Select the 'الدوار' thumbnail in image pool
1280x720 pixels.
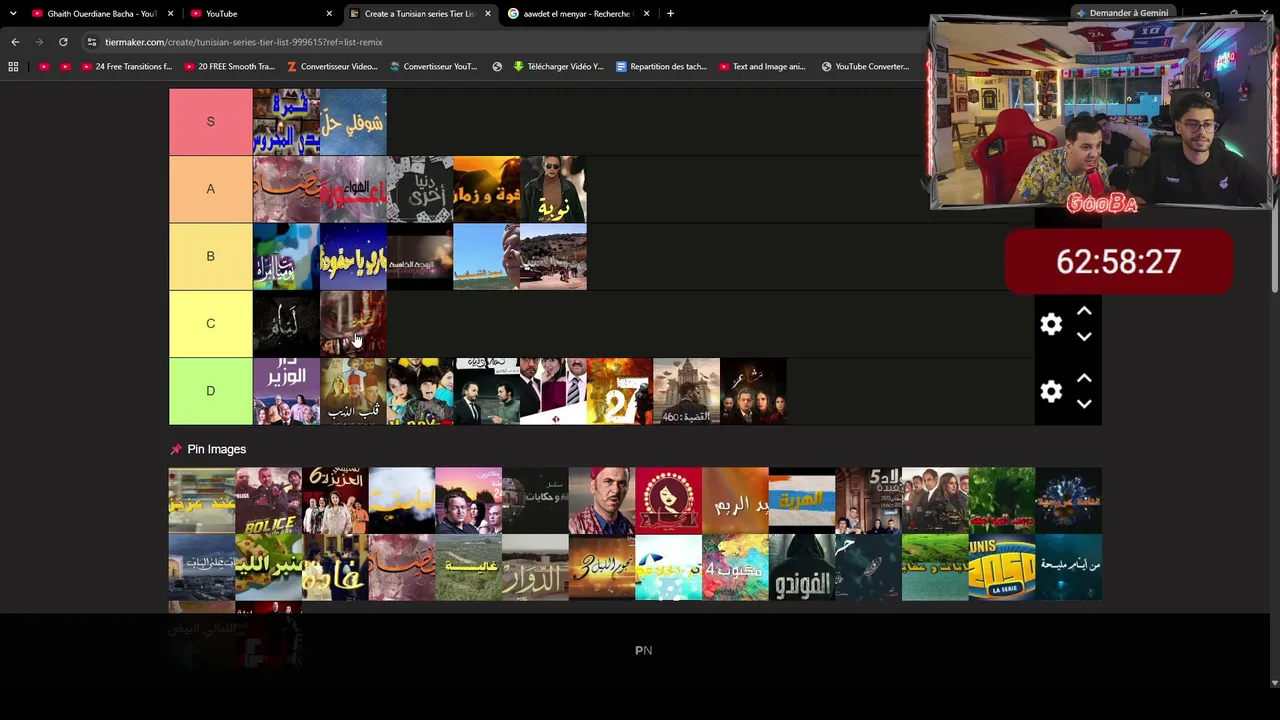(x=535, y=567)
